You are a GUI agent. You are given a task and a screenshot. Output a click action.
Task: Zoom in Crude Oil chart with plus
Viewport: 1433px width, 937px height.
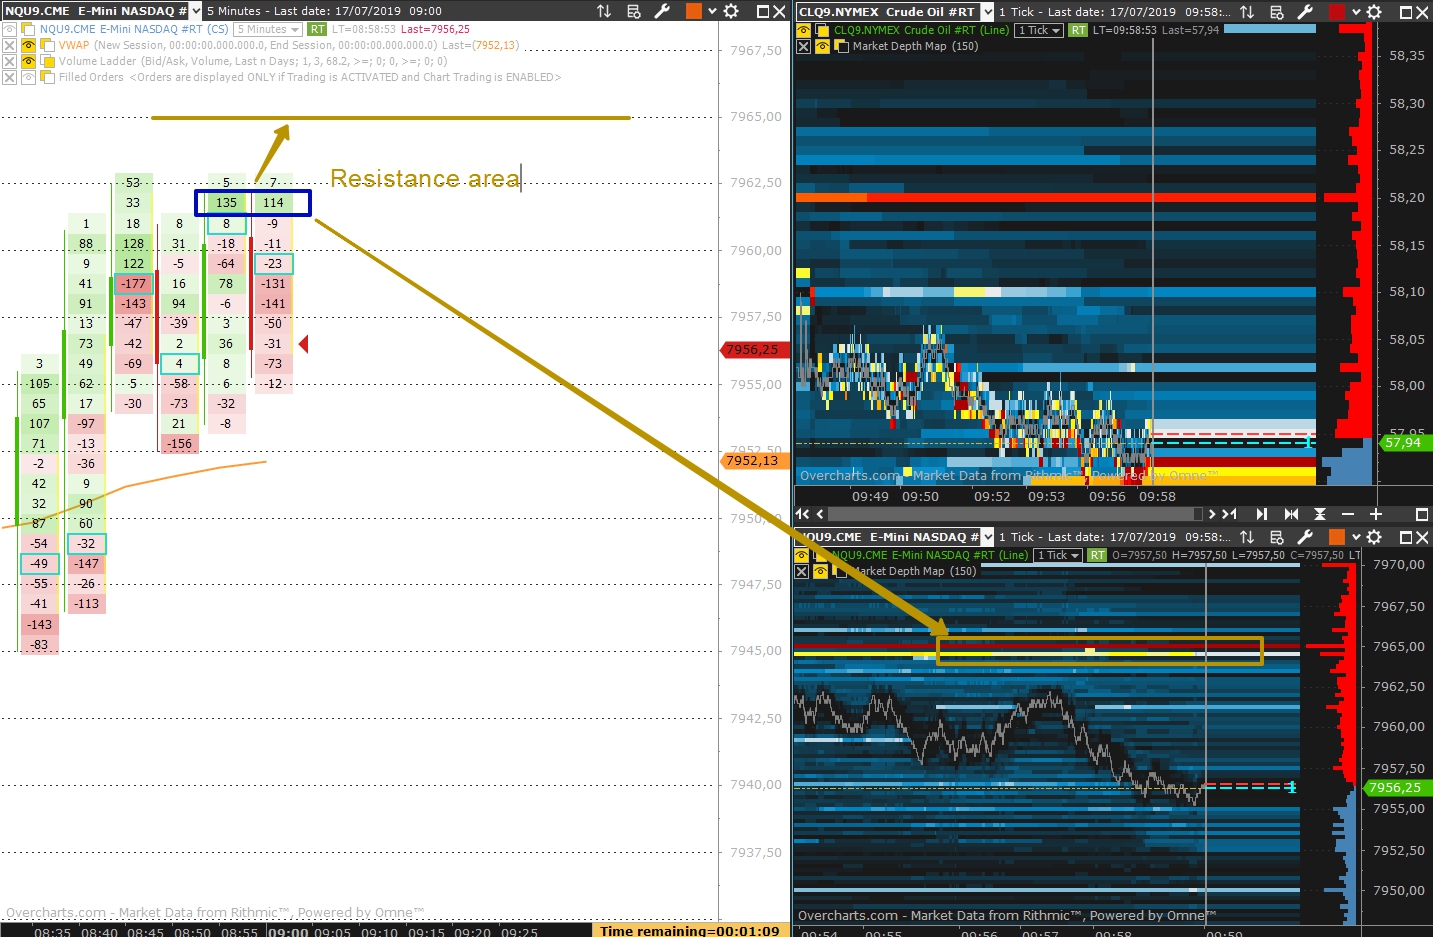pyautogui.click(x=1376, y=514)
